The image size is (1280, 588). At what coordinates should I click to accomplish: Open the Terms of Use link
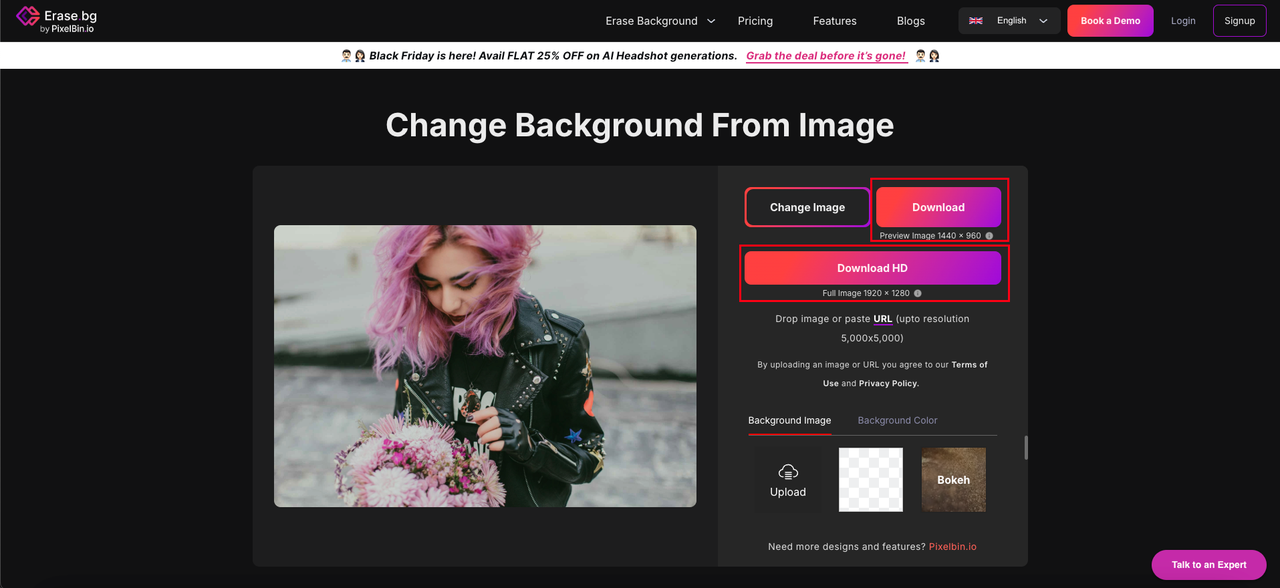pos(905,374)
